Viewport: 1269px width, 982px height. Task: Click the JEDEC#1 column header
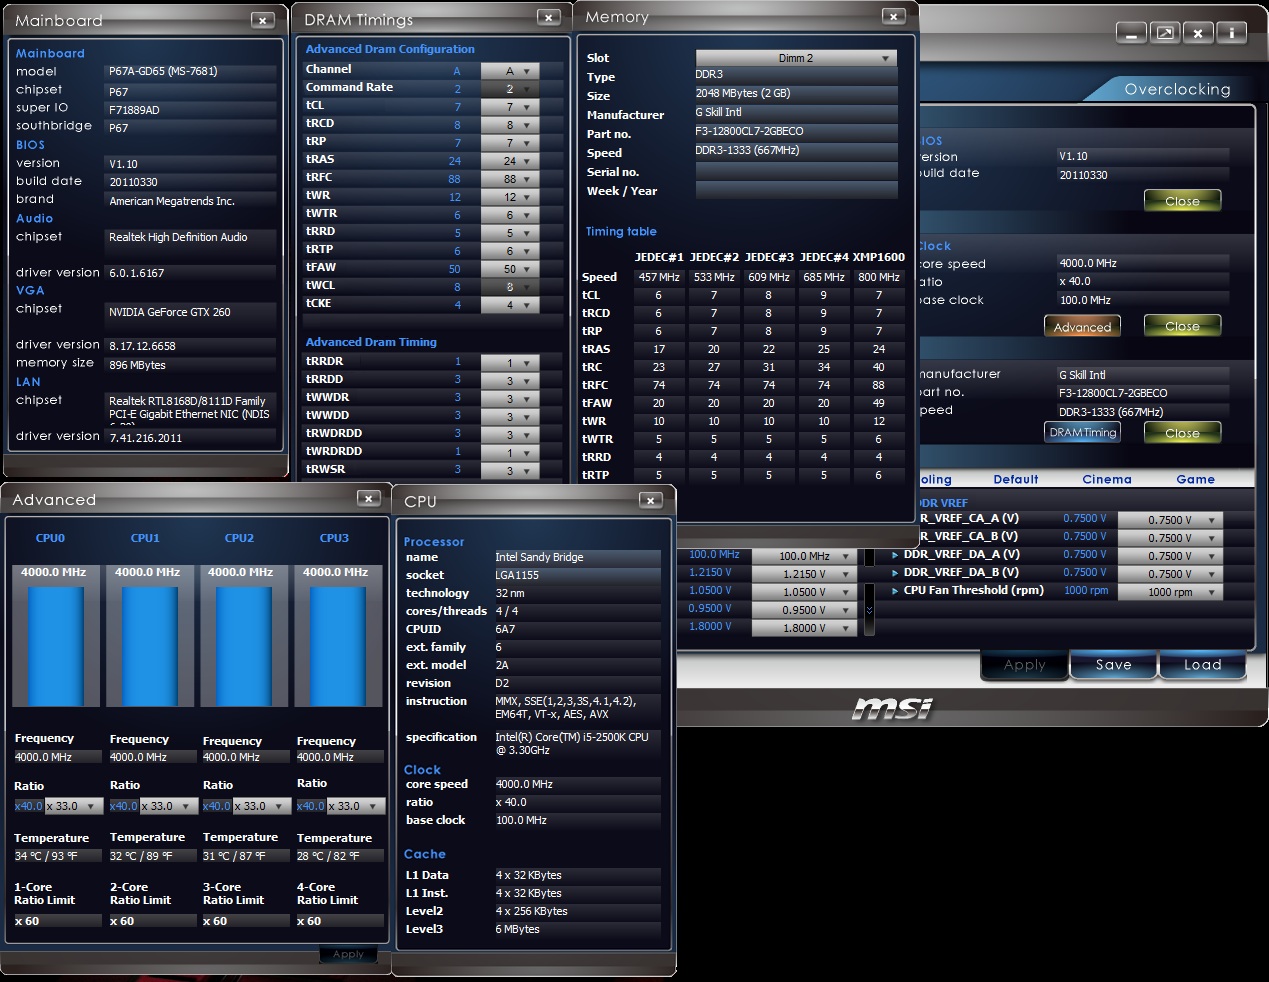tap(659, 257)
